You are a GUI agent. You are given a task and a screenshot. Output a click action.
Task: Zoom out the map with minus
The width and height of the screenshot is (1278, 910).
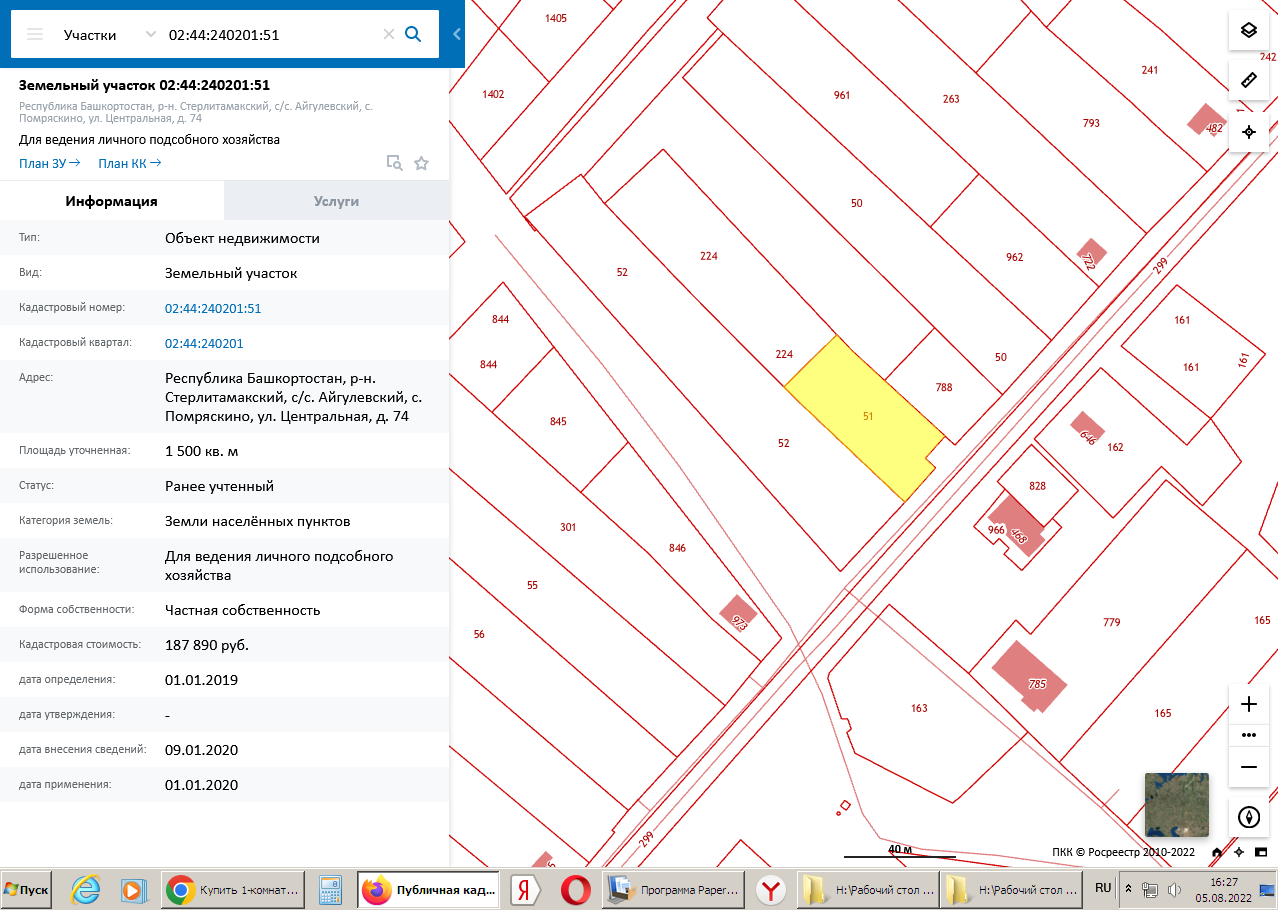point(1248,767)
